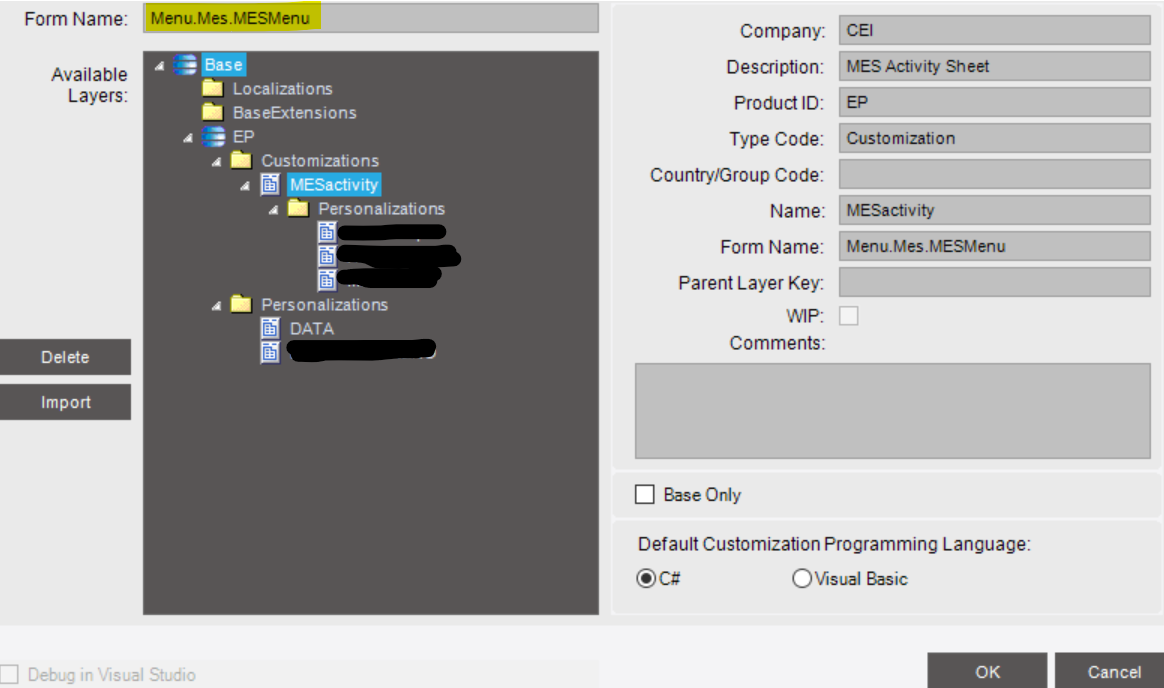Select the Customizations tree item

(320, 160)
